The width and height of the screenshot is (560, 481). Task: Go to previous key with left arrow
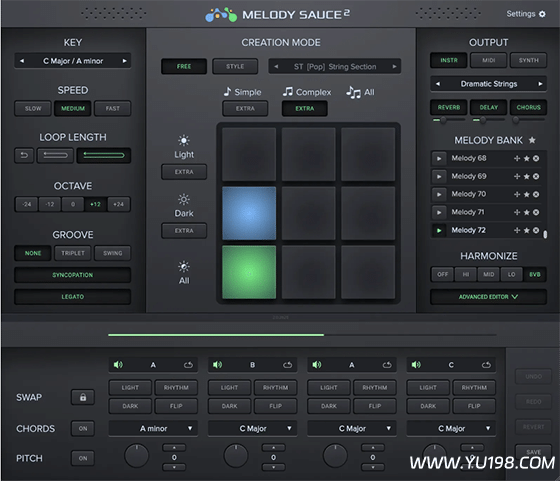(22, 61)
